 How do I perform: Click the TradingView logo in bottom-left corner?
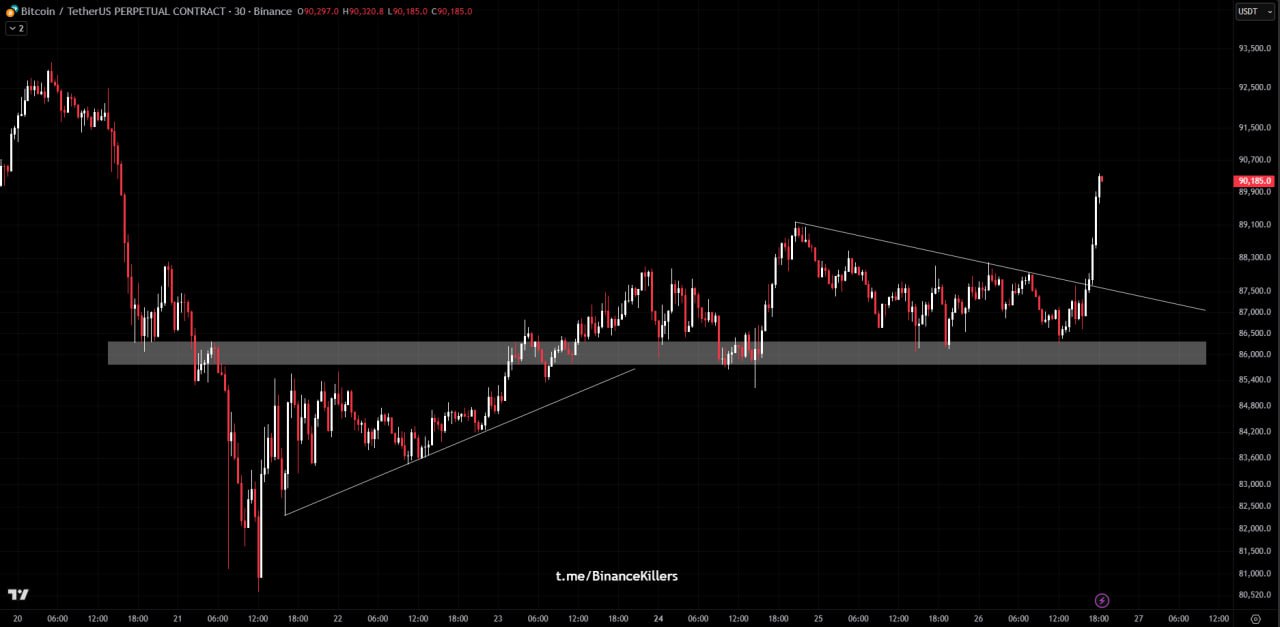(18, 595)
